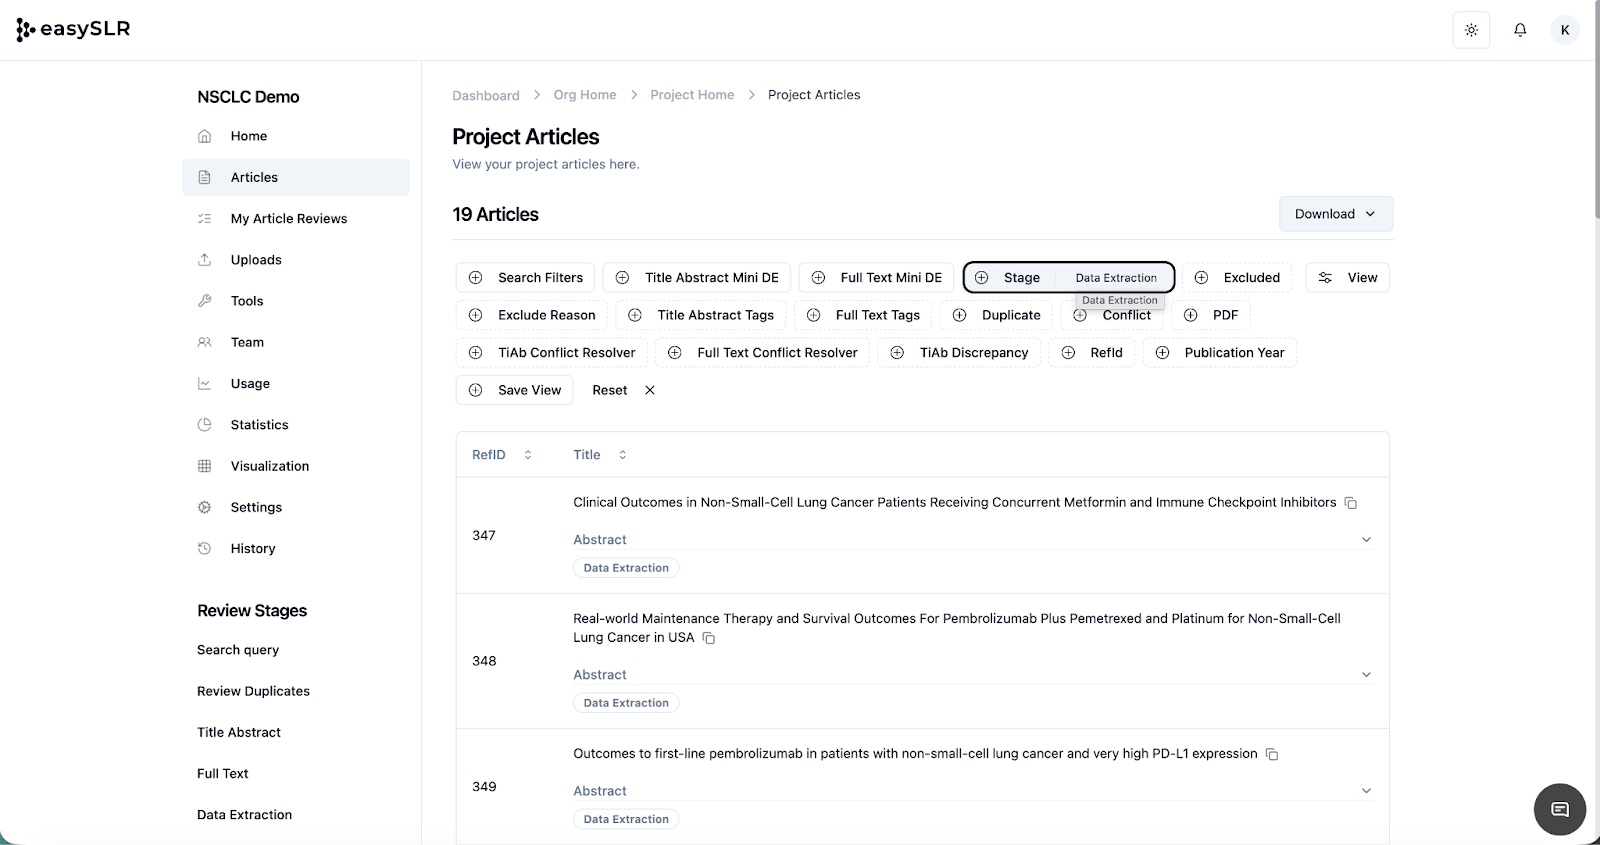Screen dimensions: 1600x845
Task: Open Visualization in the sidebar
Action: coord(269,466)
